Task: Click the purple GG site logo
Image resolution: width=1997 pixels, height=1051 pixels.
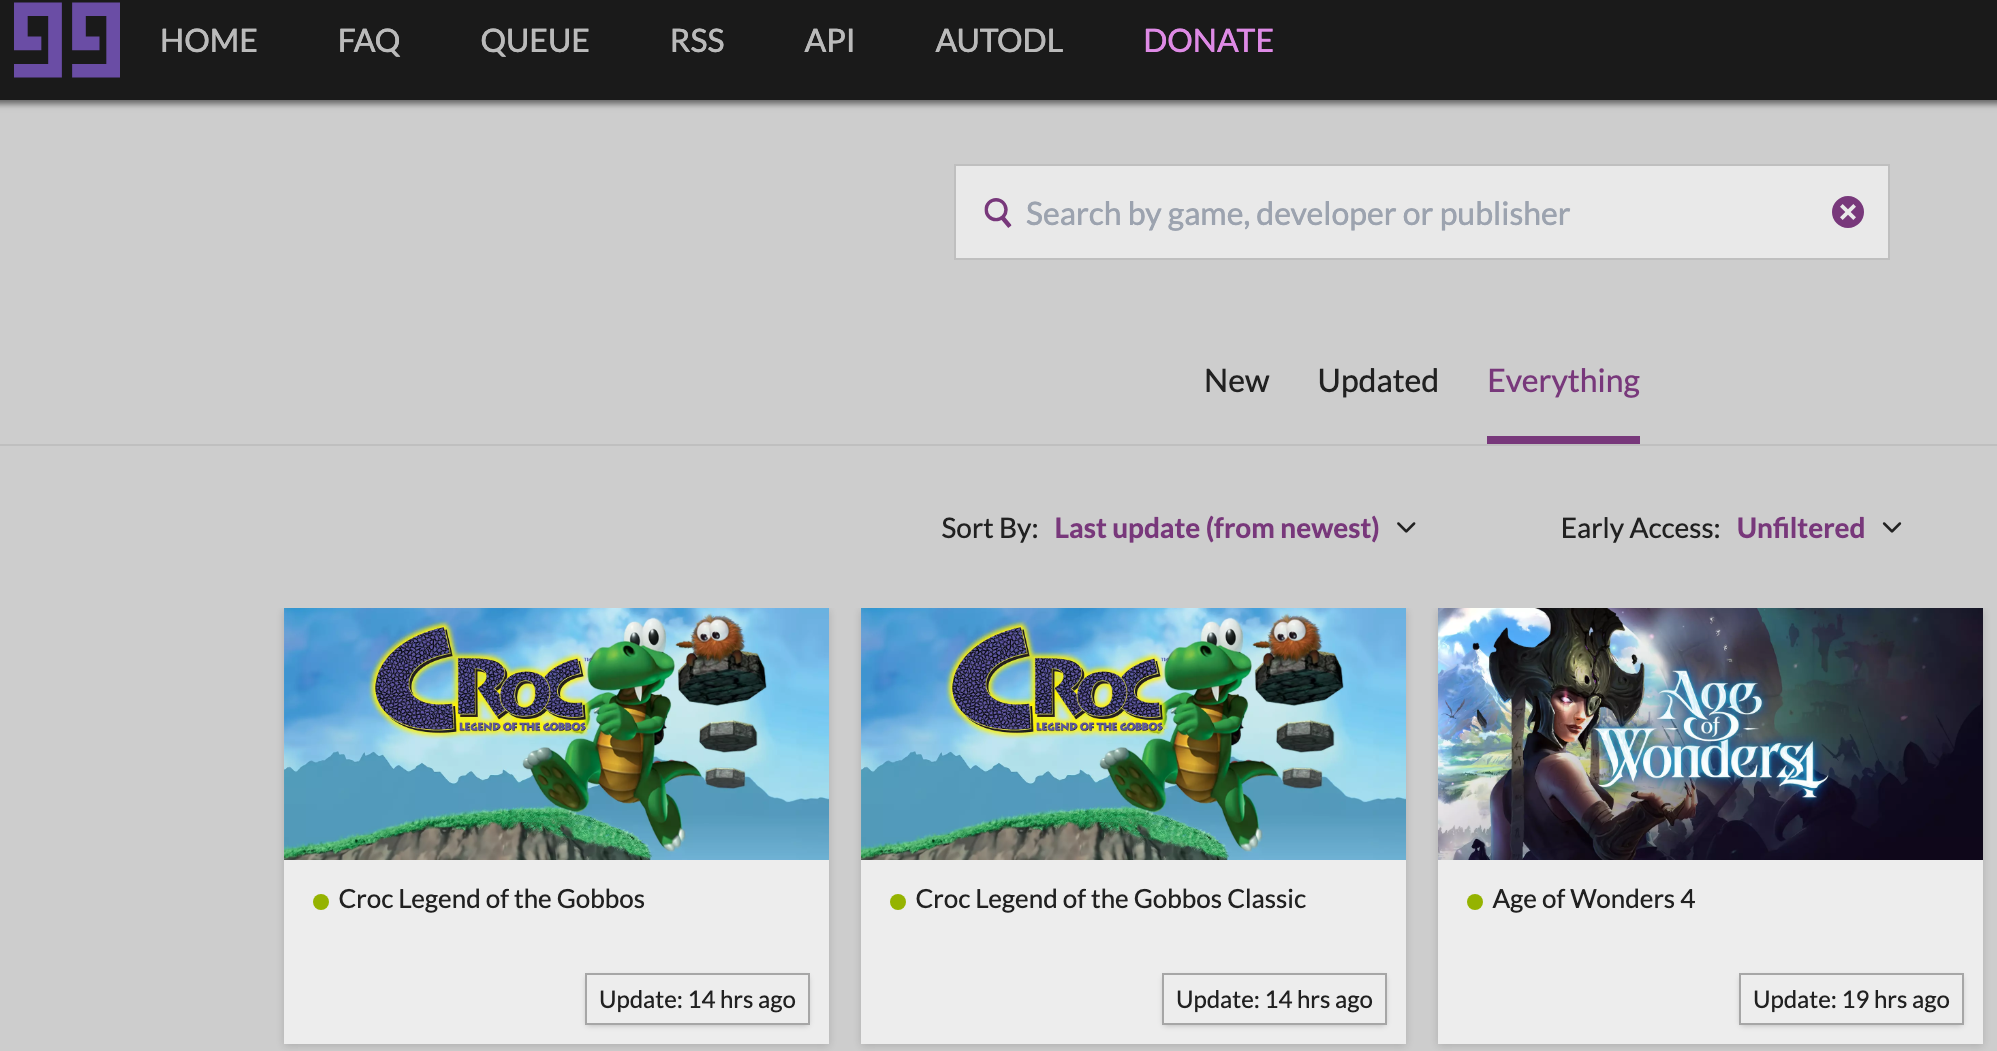Action: [67, 40]
